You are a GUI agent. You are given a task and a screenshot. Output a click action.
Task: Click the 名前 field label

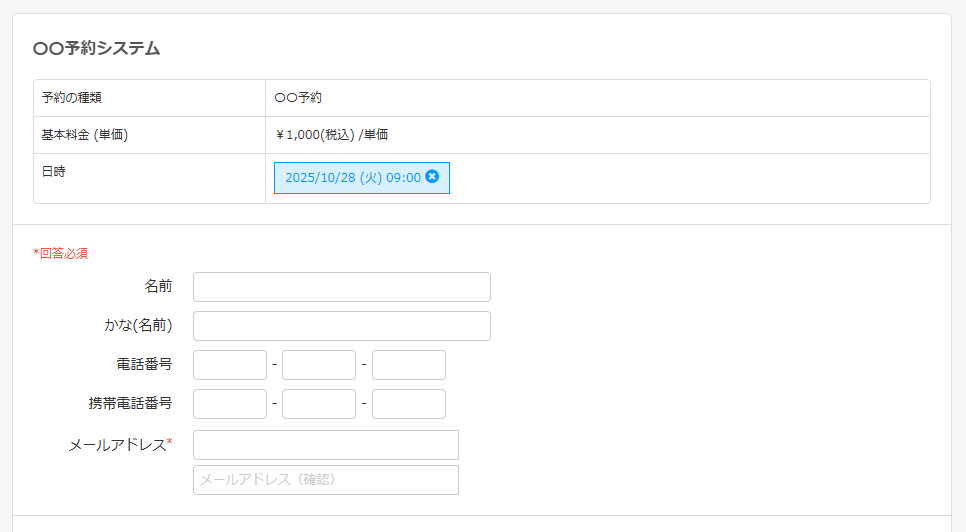(158, 287)
